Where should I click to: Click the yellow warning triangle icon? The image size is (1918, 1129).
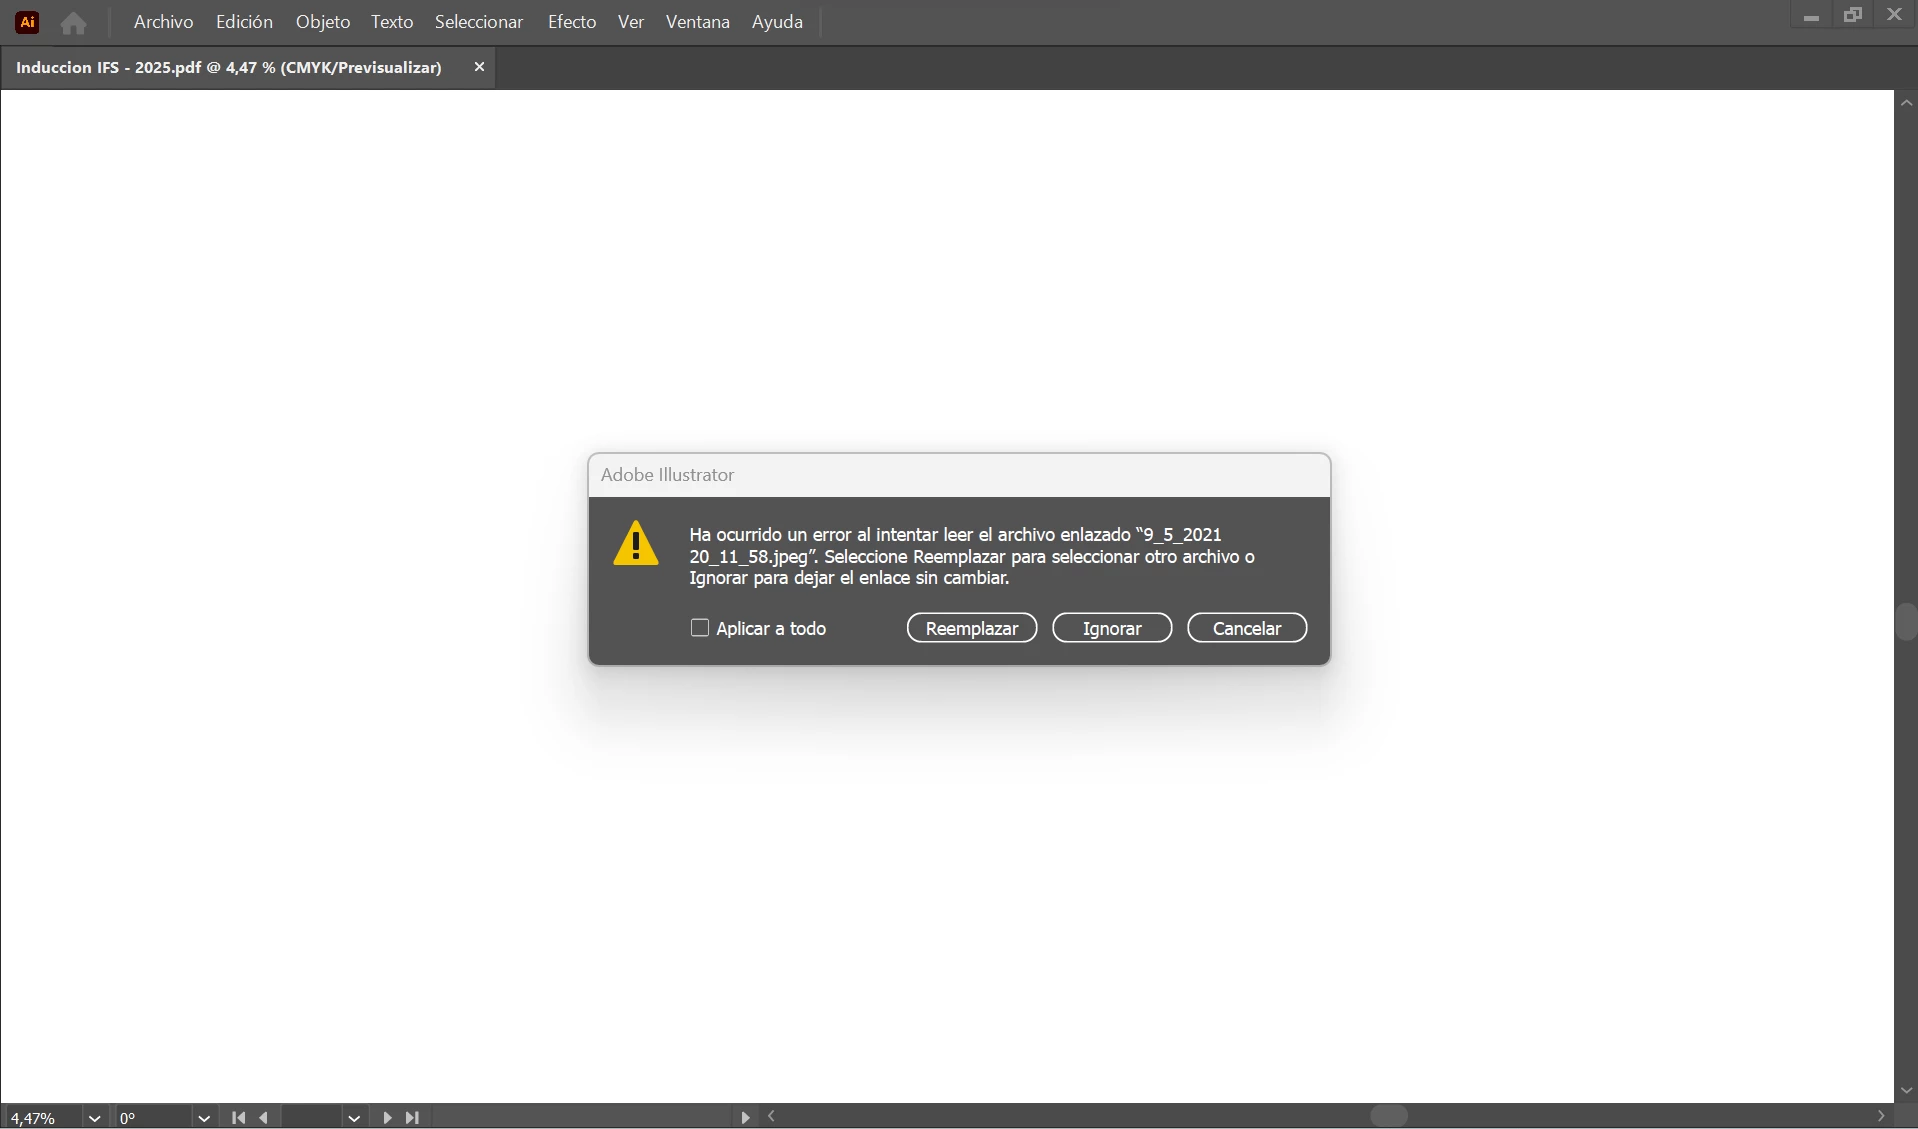(636, 544)
